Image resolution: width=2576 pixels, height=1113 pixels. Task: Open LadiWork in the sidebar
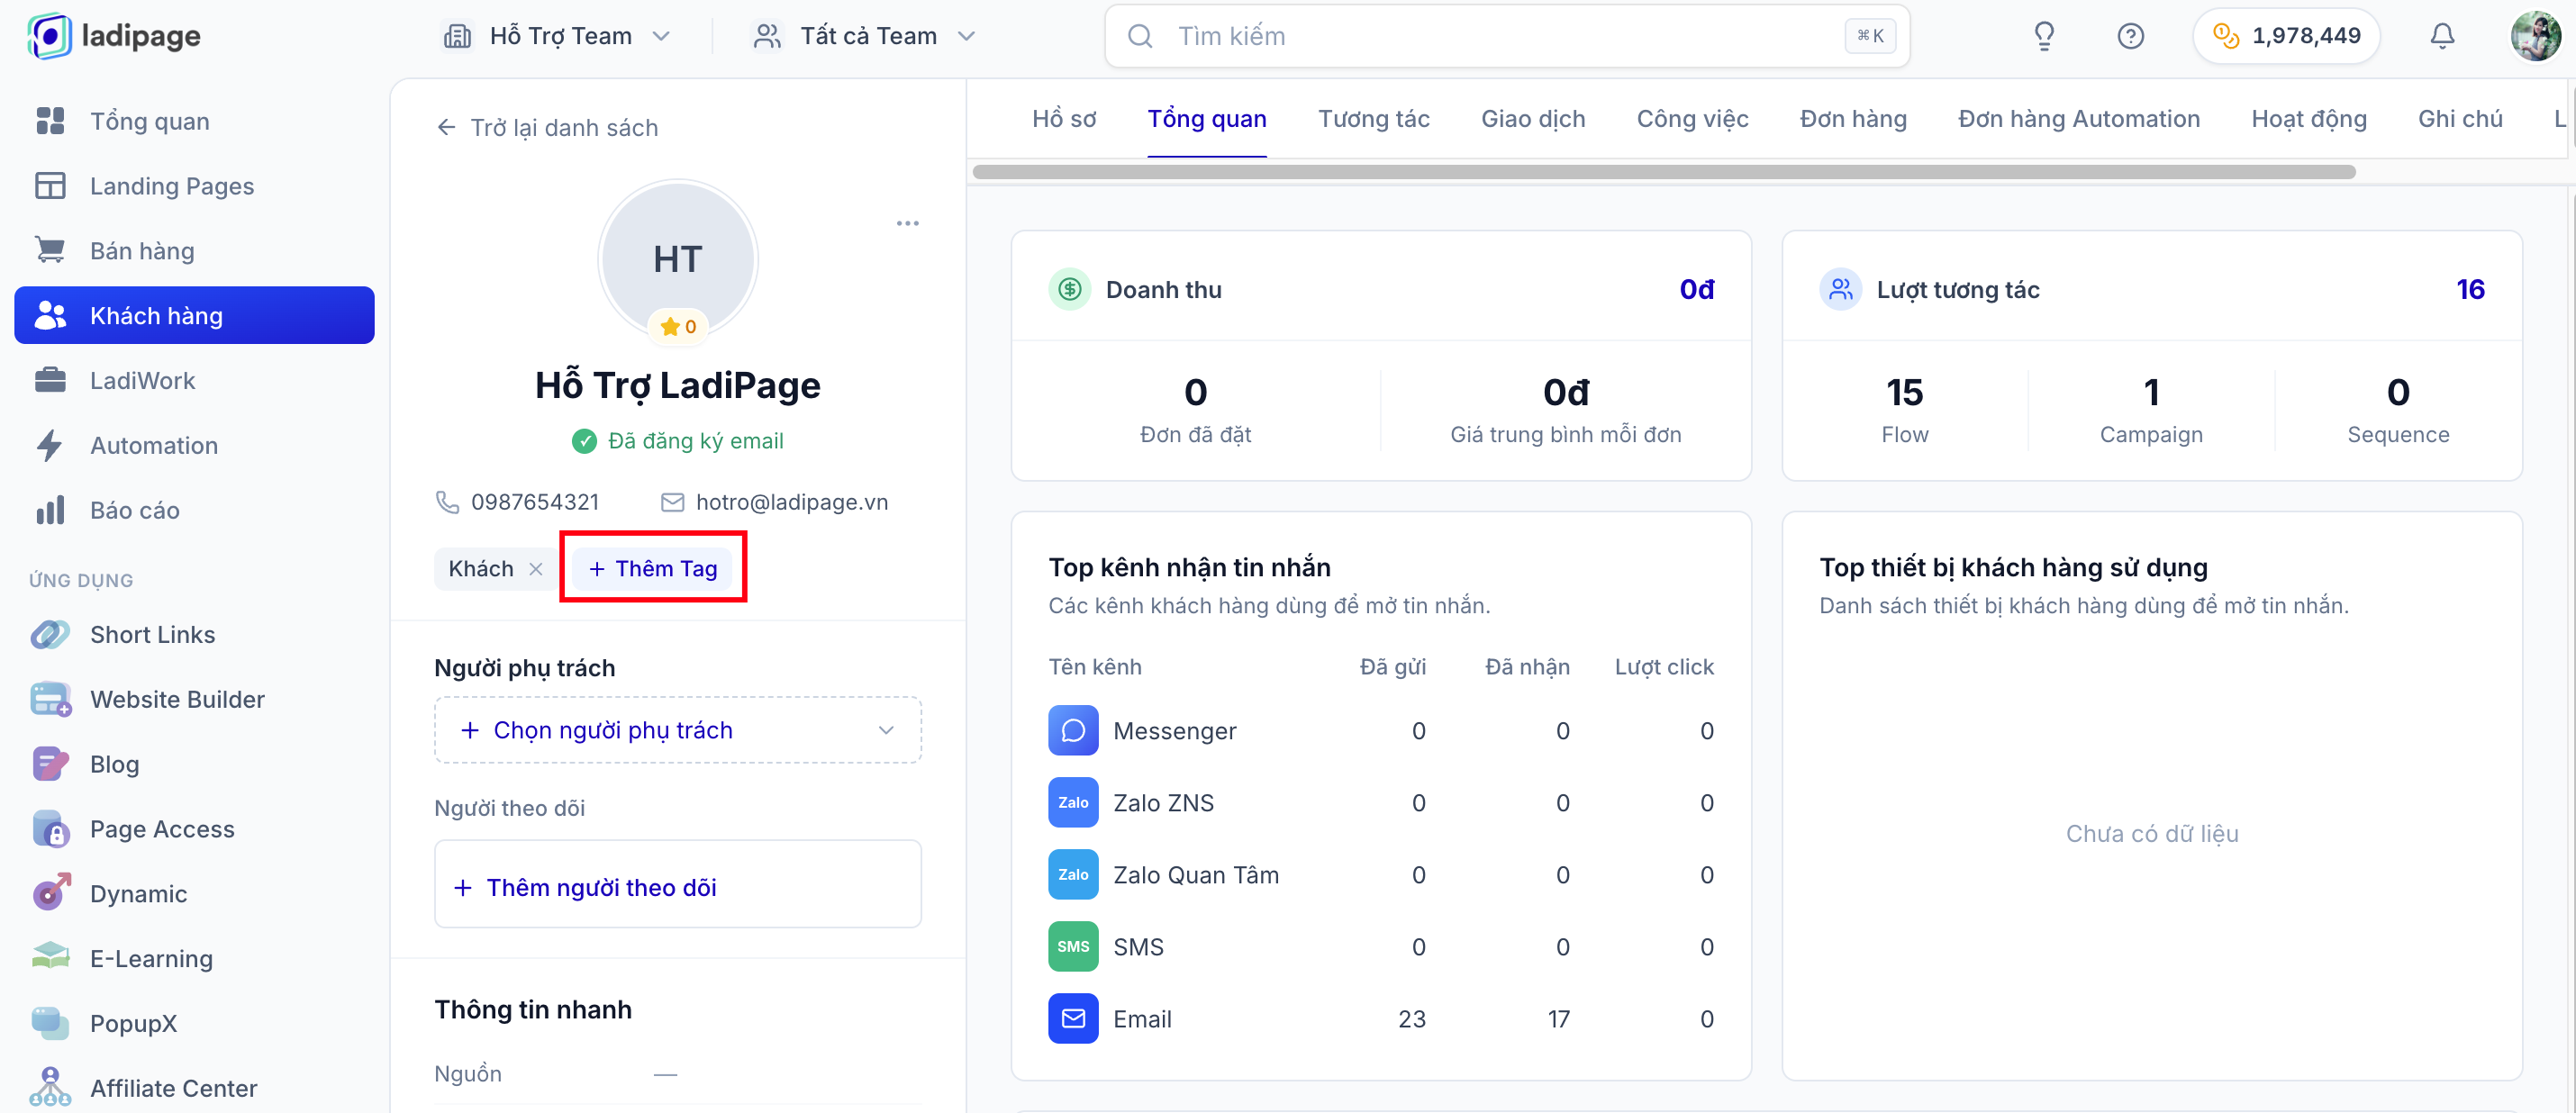(x=195, y=381)
